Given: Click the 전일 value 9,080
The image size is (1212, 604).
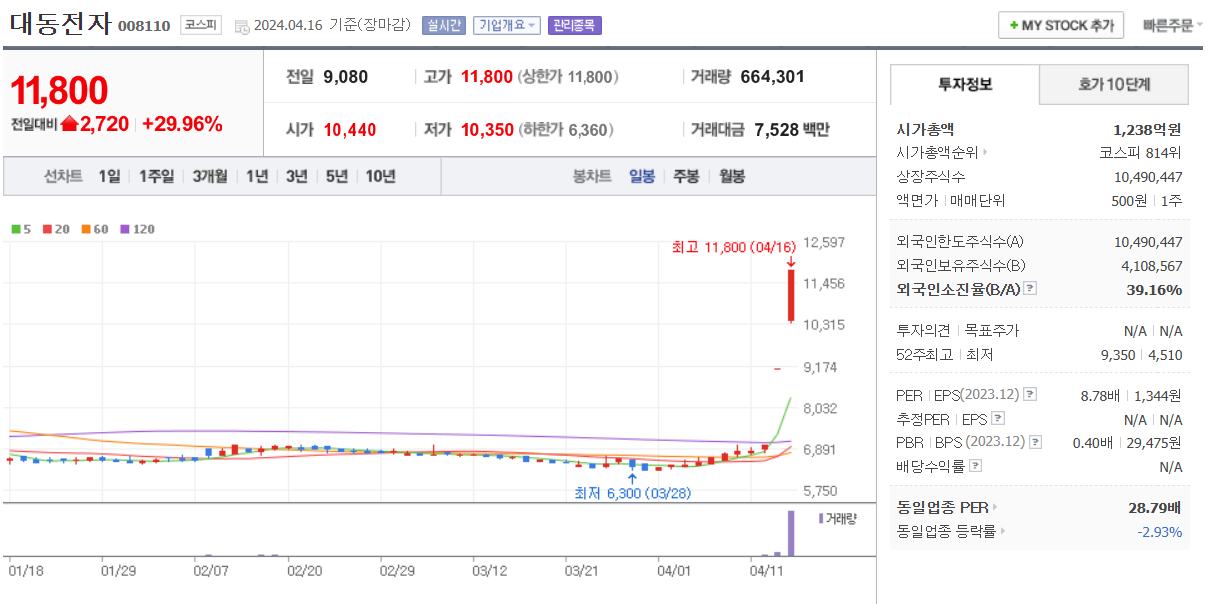Looking at the screenshot, I should click(x=345, y=77).
